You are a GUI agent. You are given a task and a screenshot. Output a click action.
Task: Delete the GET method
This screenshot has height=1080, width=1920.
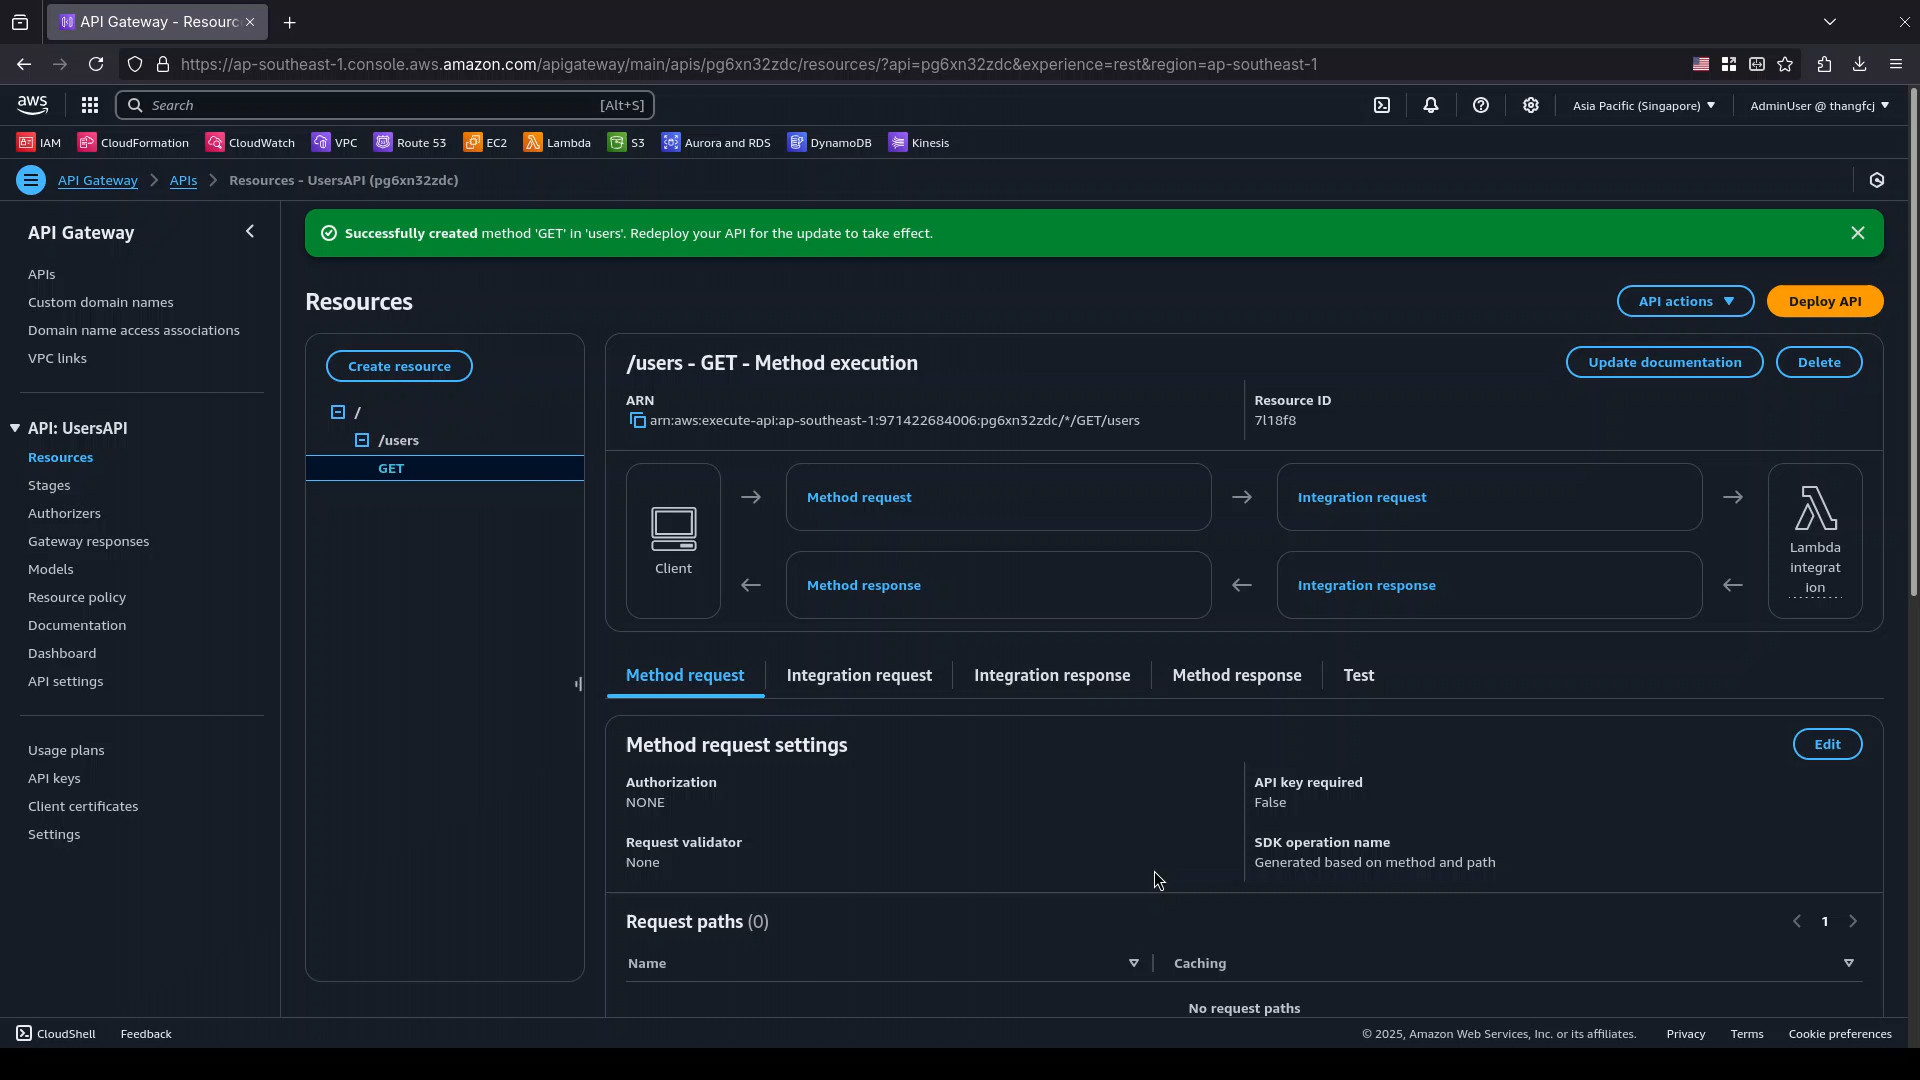click(1819, 362)
